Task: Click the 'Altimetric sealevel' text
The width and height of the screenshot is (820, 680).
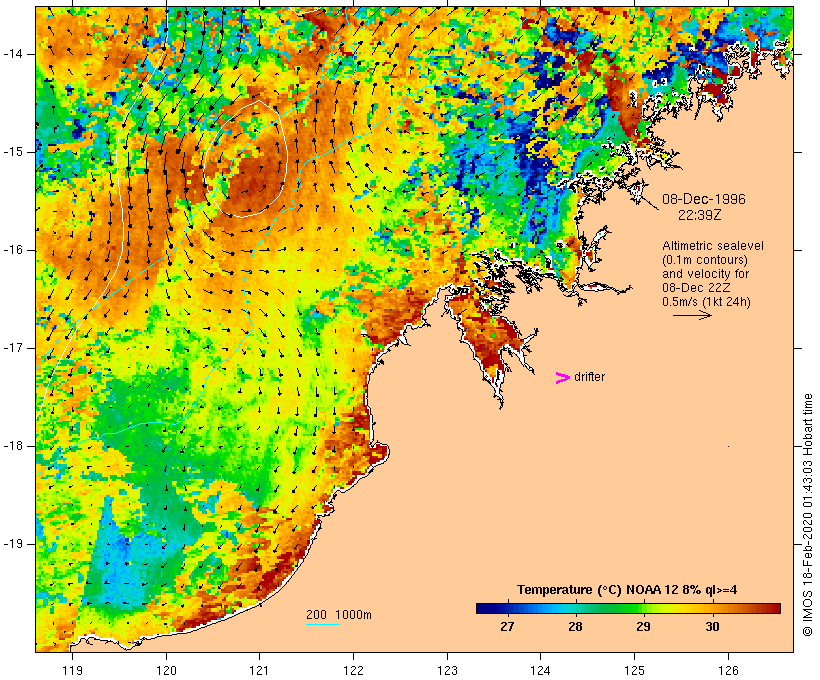Action: click(713, 246)
